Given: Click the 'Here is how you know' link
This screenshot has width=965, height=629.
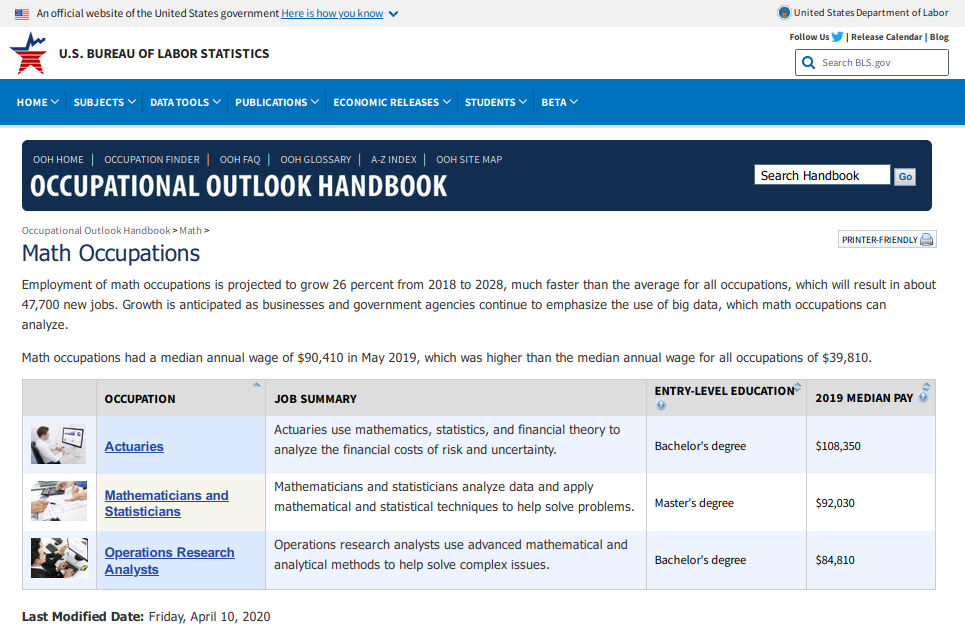Looking at the screenshot, I should point(332,14).
